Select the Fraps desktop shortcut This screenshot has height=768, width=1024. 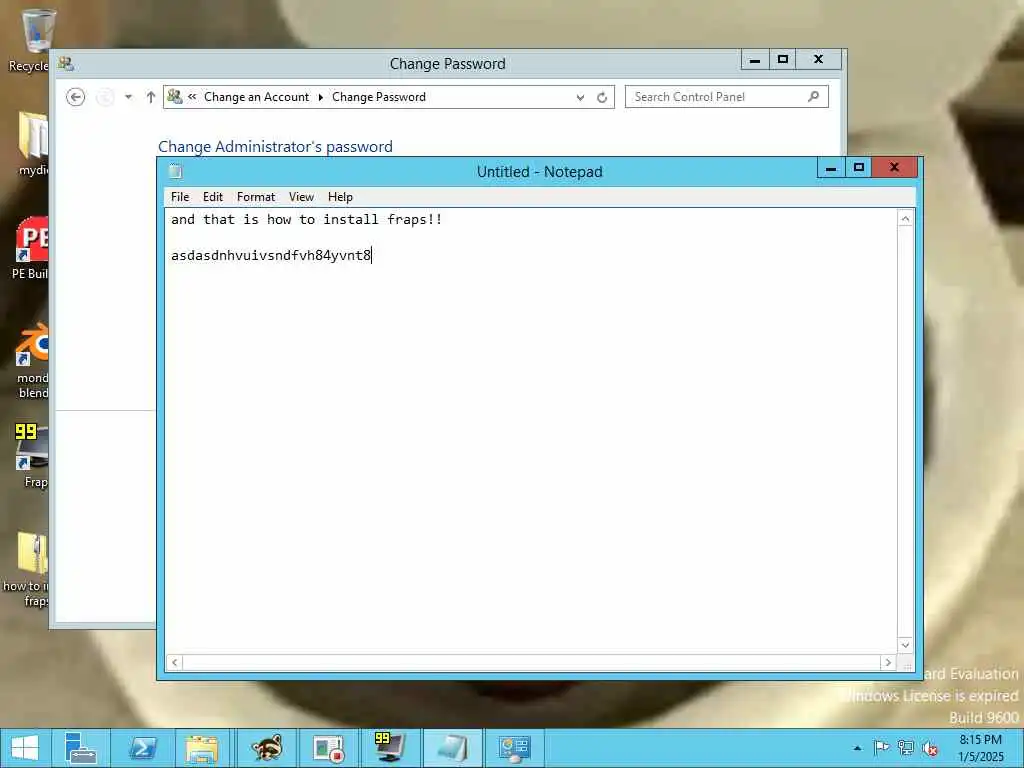tap(33, 456)
